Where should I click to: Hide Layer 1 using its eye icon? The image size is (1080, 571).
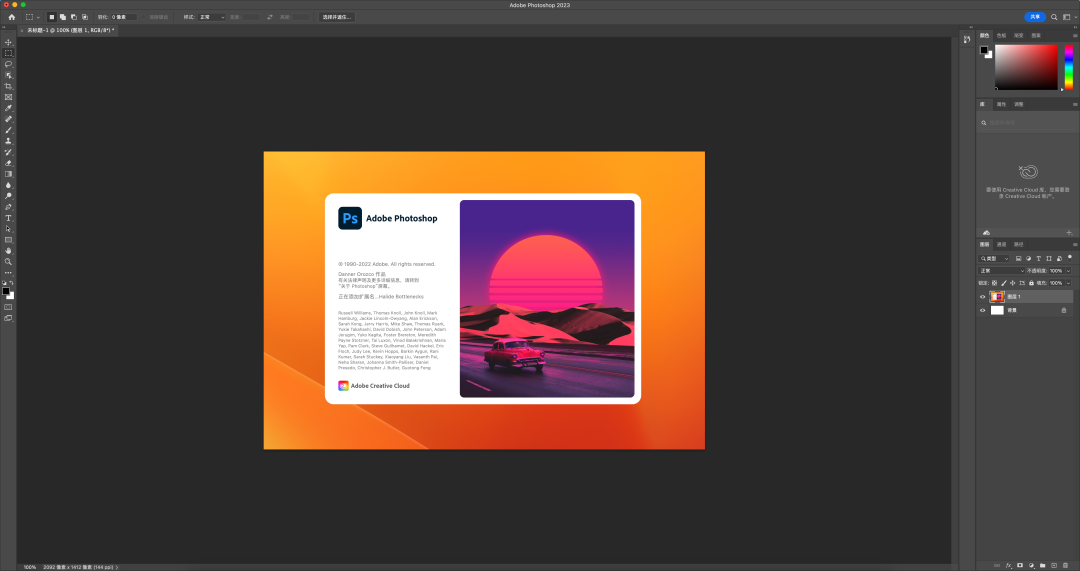(983, 297)
